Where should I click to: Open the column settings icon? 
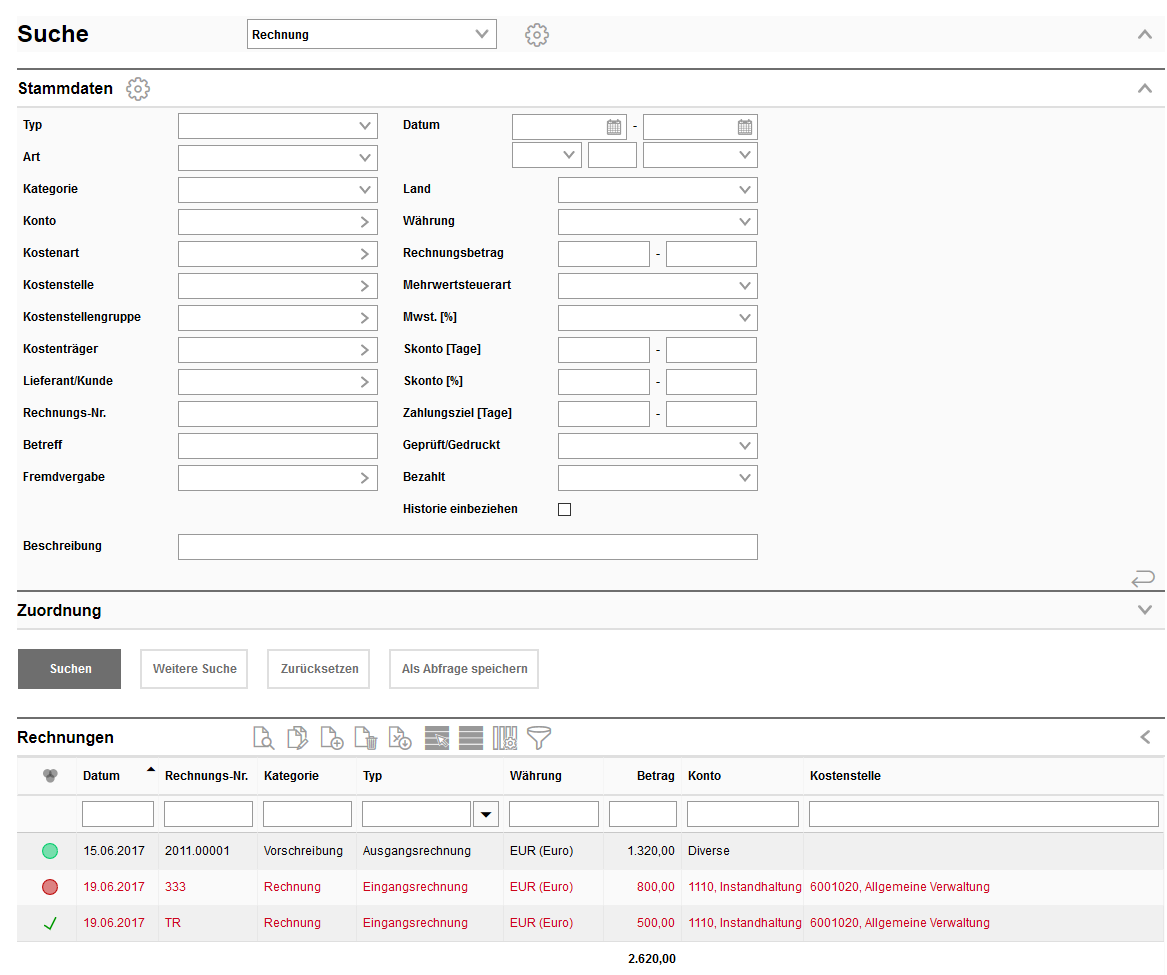click(505, 738)
